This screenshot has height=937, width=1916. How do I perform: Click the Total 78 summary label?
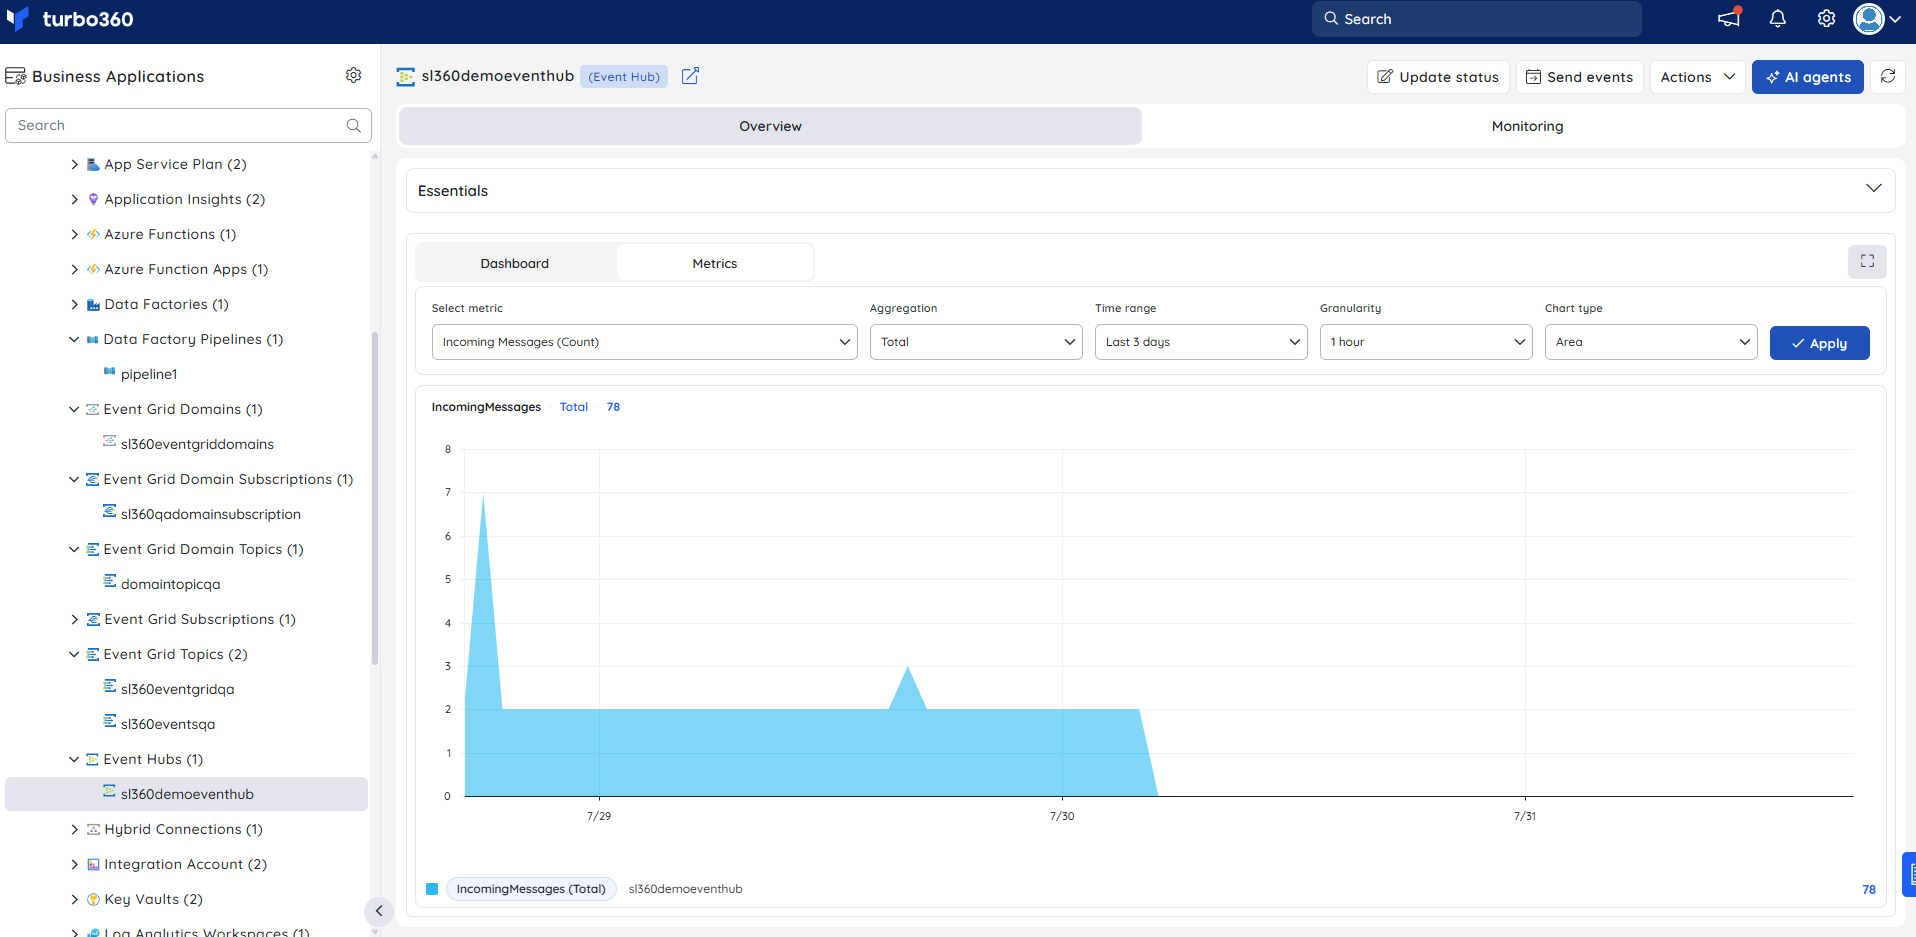coord(590,407)
